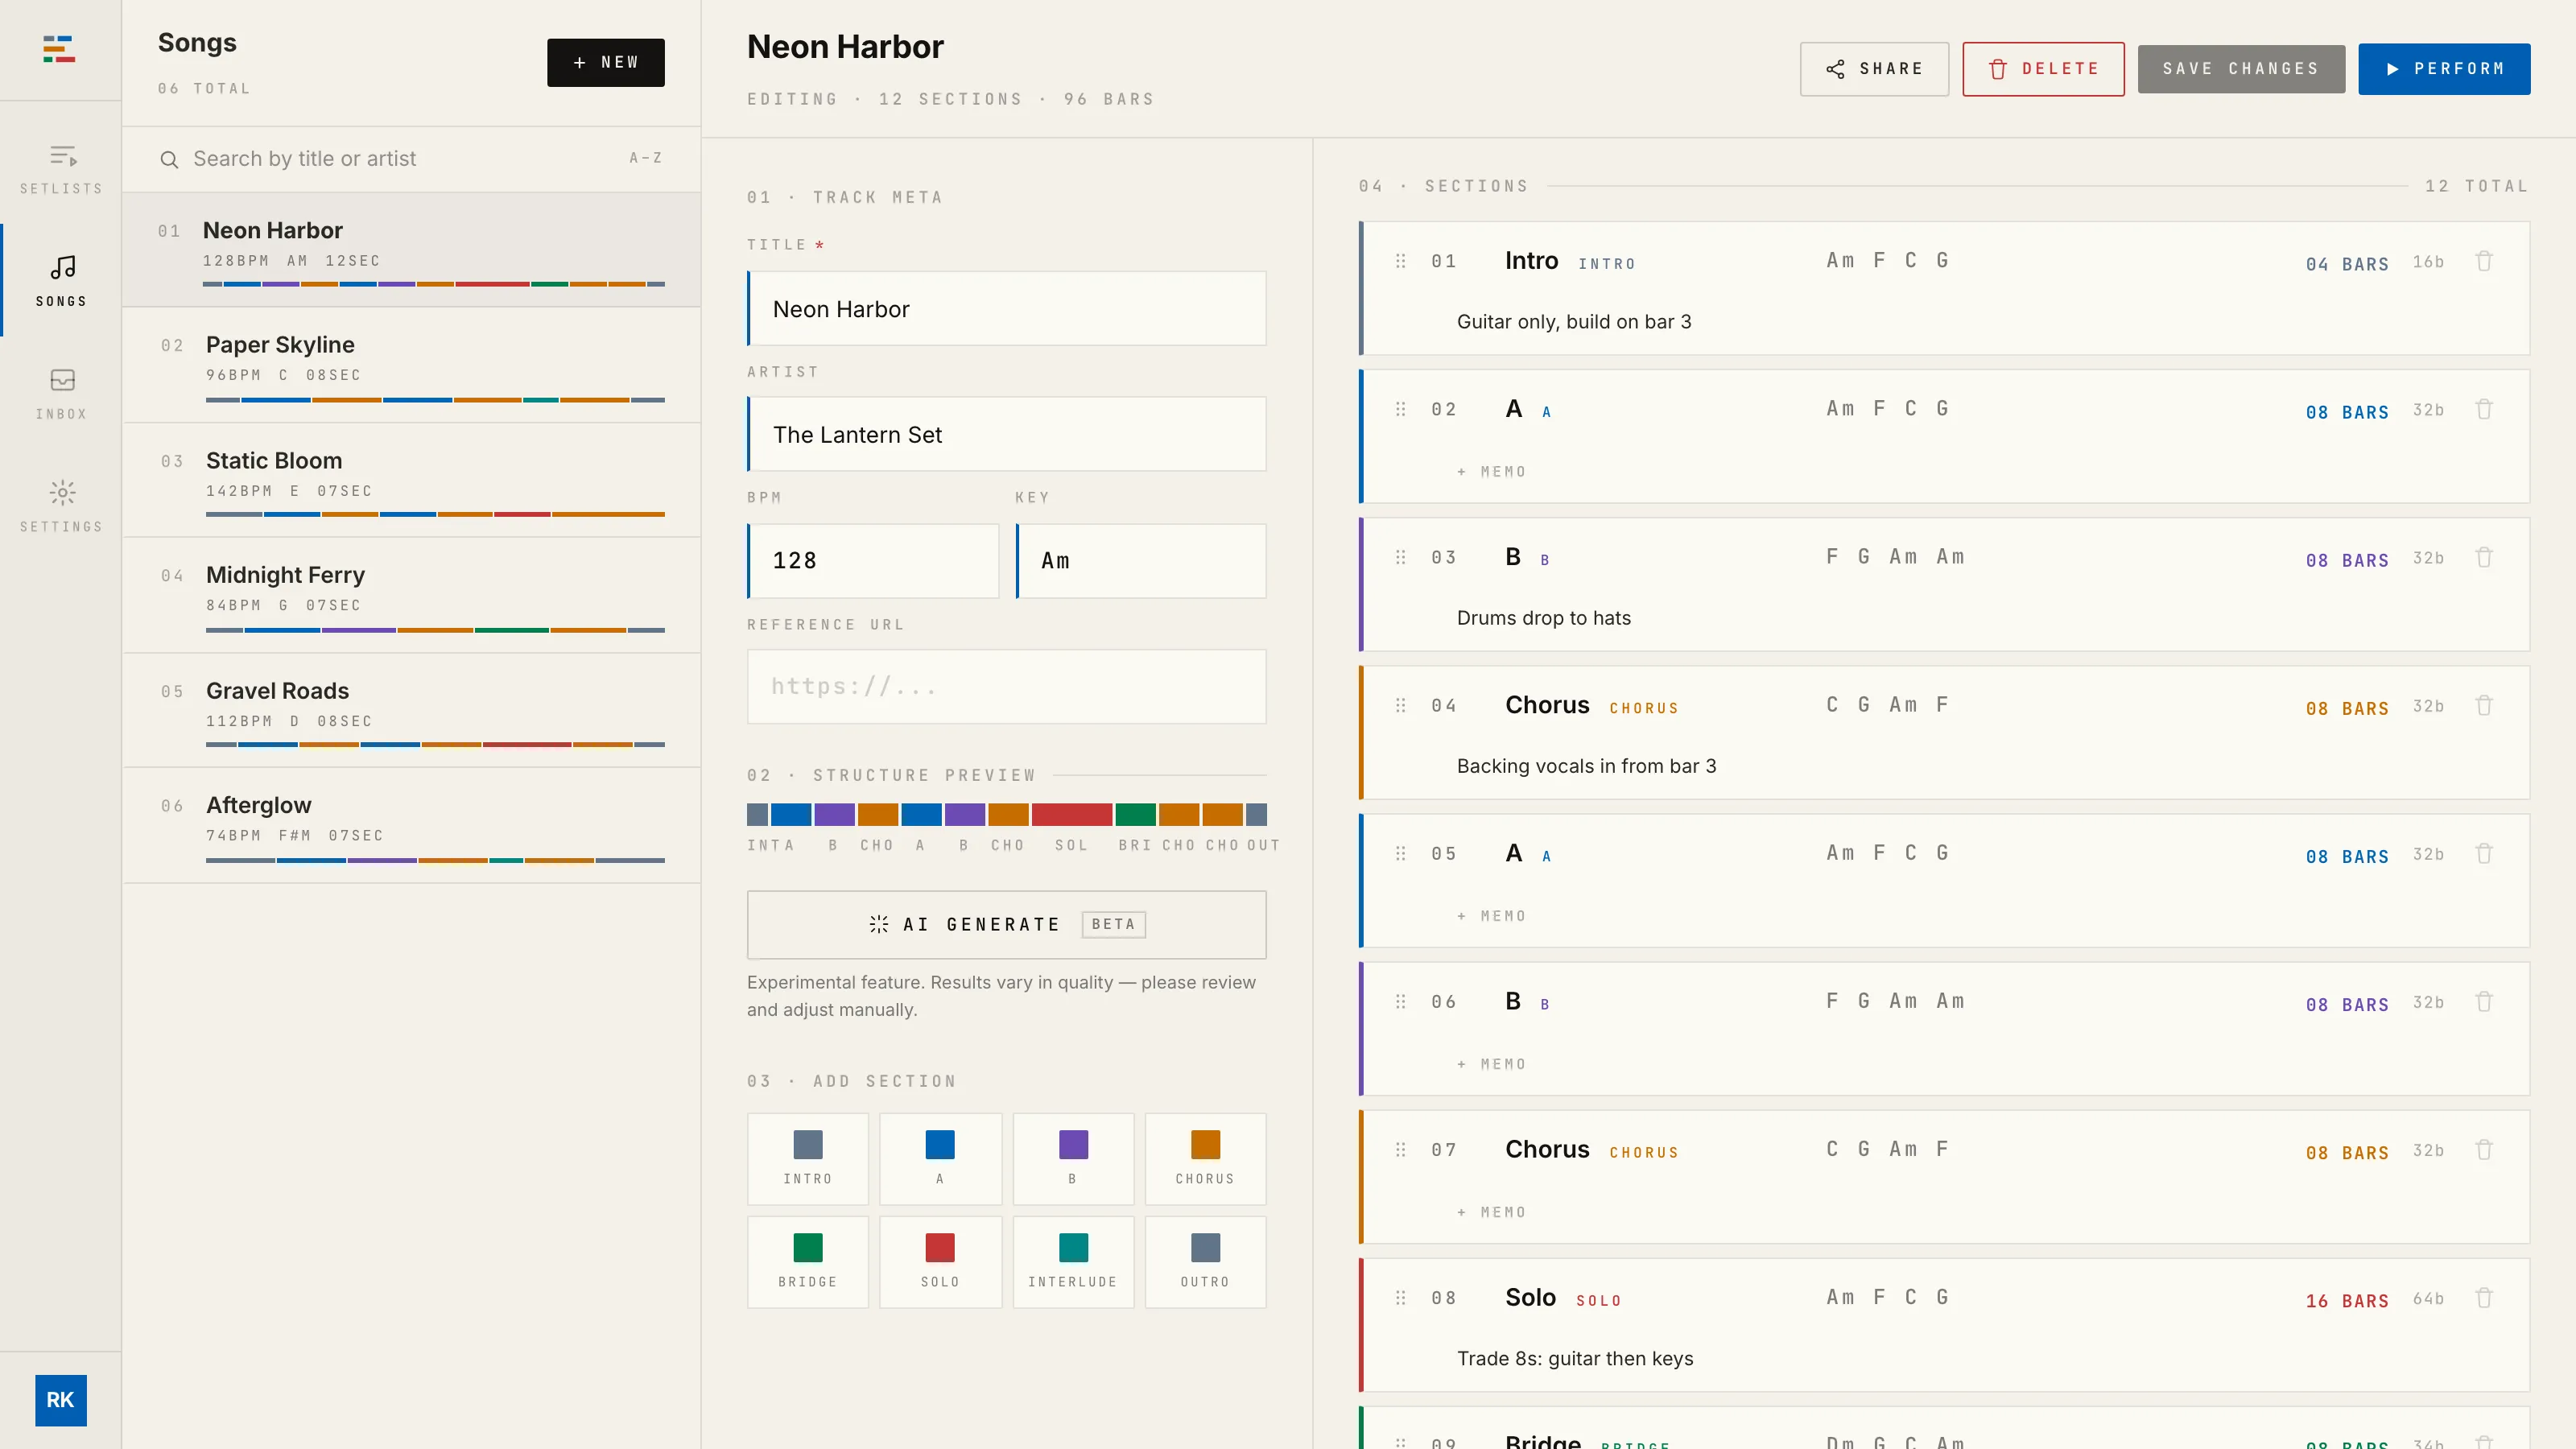2576x1449 pixels.
Task: Edit the memo "Drums drop to hats"
Action: point(1543,618)
